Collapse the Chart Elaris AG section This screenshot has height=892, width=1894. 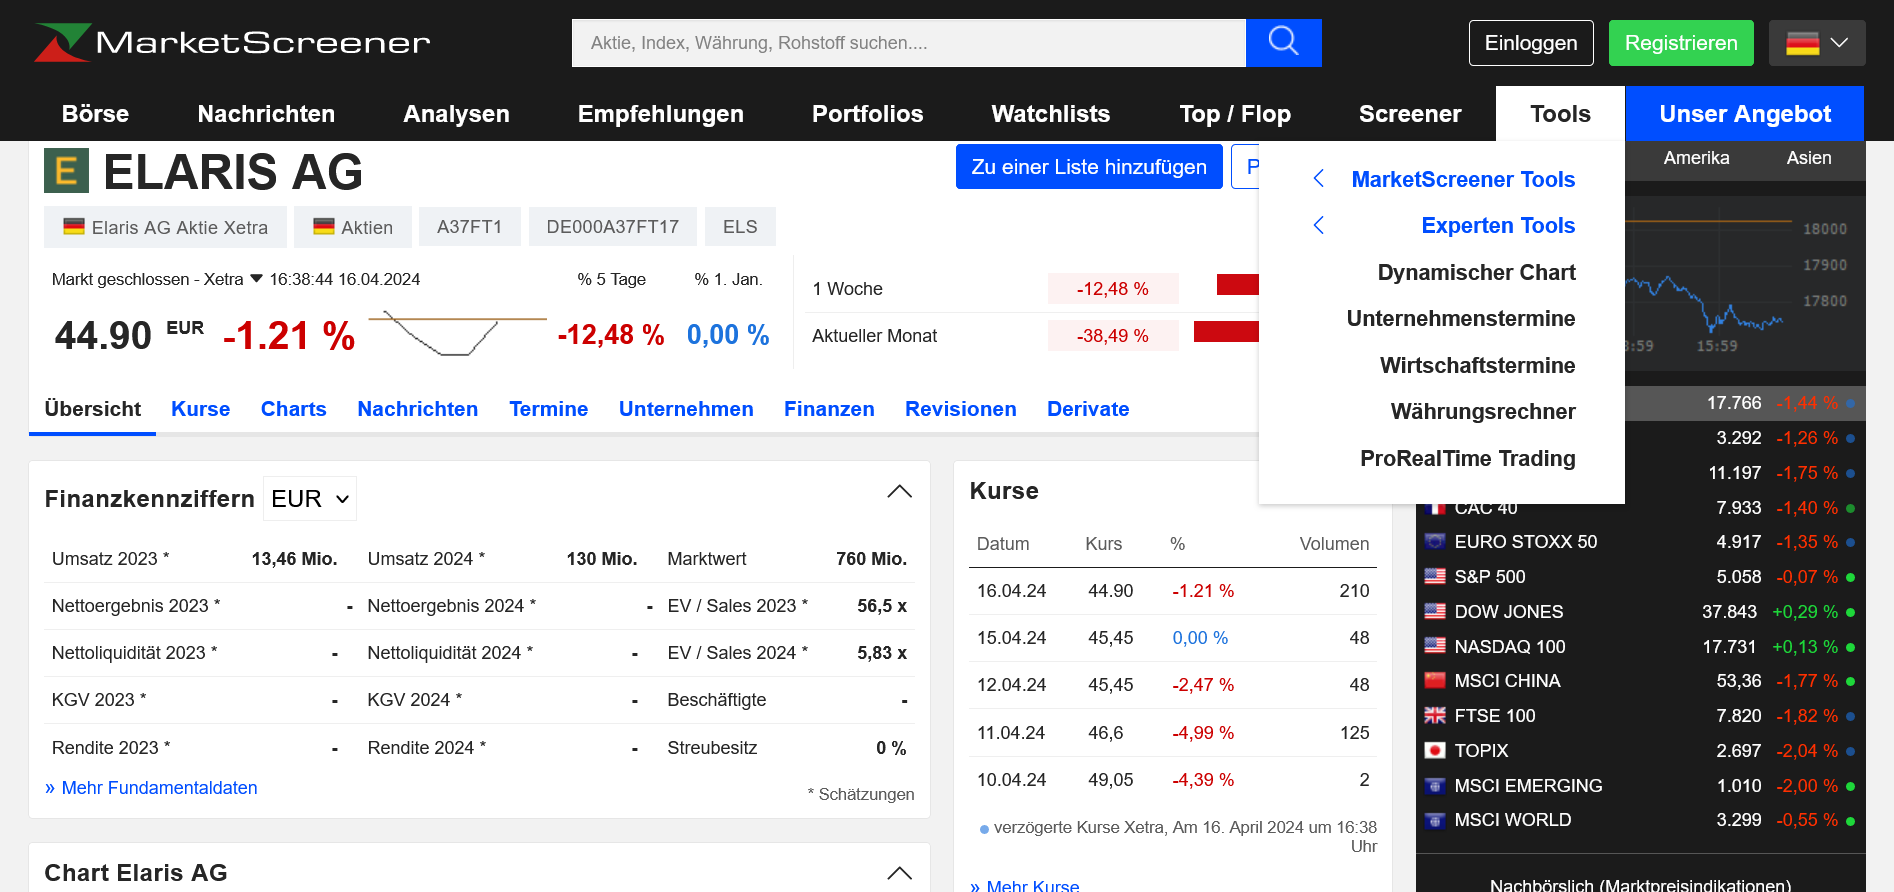(x=899, y=873)
